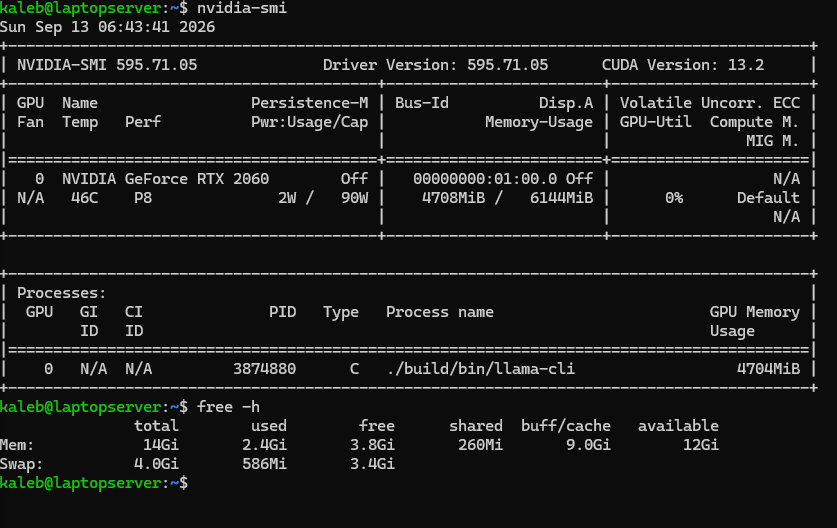Click the bus id 00000000:01:00.0
The height and width of the screenshot is (528, 837).
tap(485, 179)
